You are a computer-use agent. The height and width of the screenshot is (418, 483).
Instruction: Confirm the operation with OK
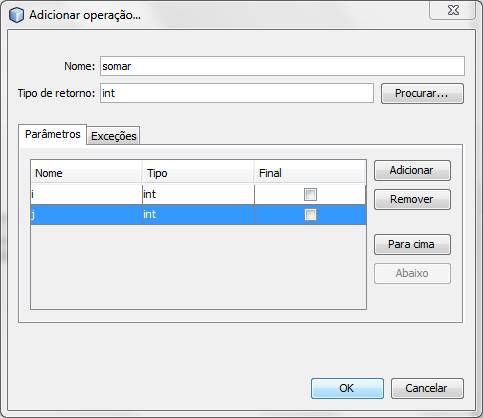[x=347, y=388]
